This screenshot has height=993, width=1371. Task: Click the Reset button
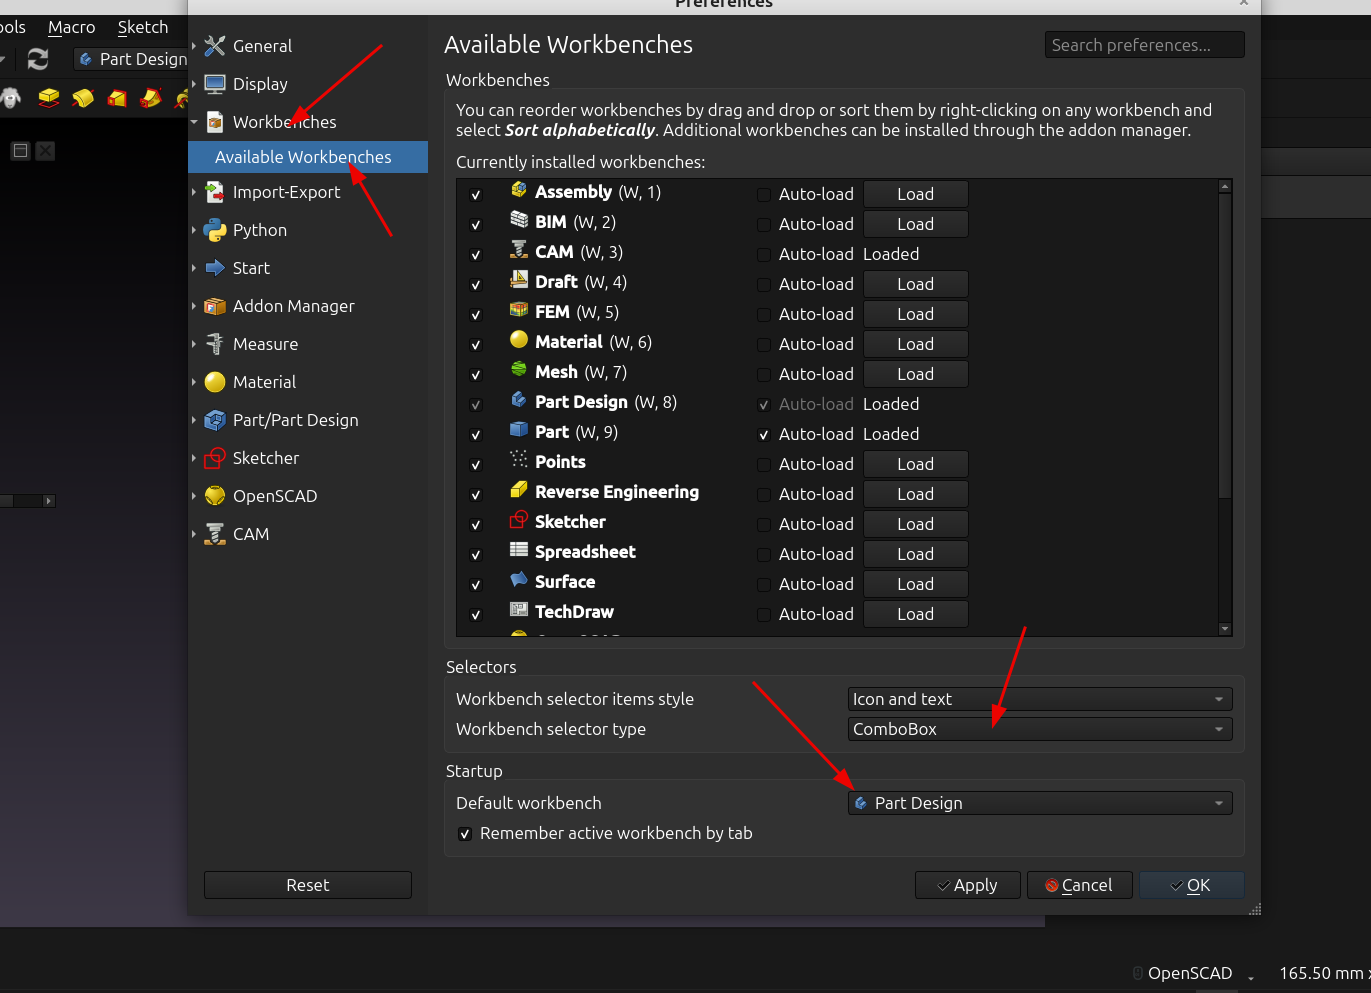[x=308, y=885]
